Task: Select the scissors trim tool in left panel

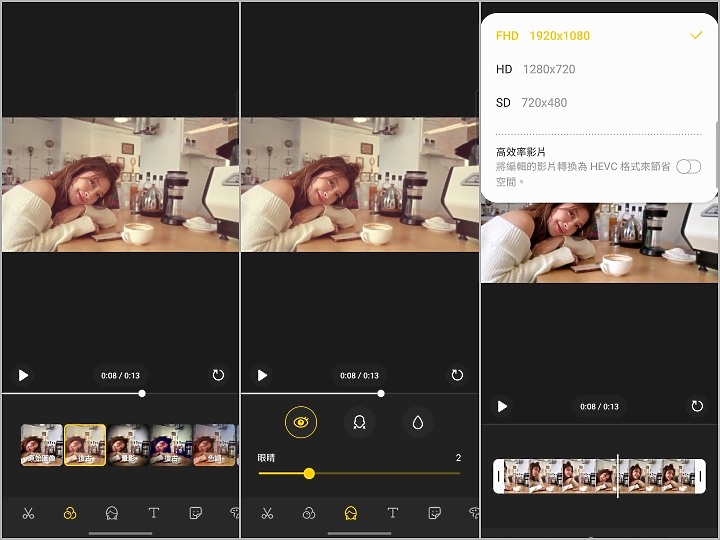Action: [28, 513]
